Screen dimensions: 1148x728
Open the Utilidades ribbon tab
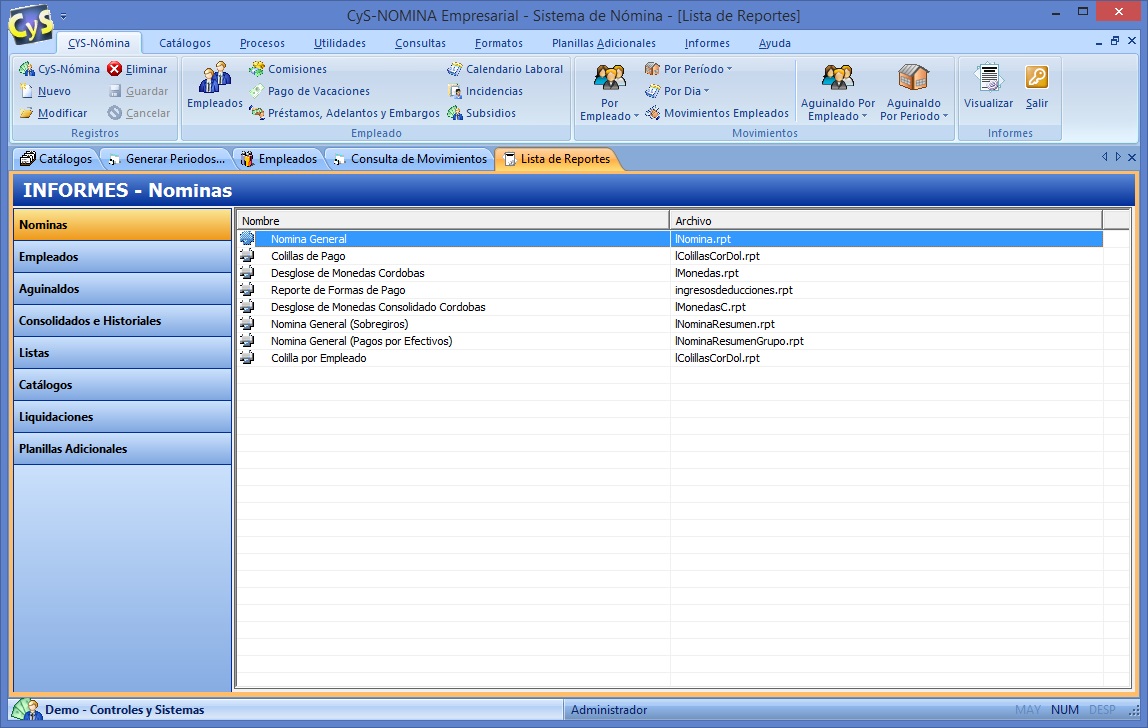(x=340, y=43)
